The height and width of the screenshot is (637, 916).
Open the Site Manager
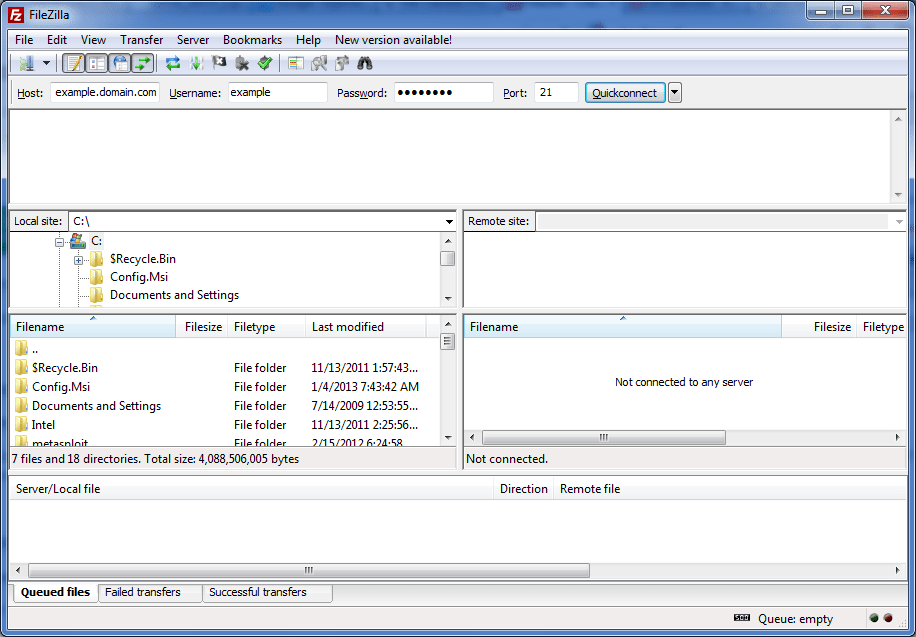click(x=24, y=62)
